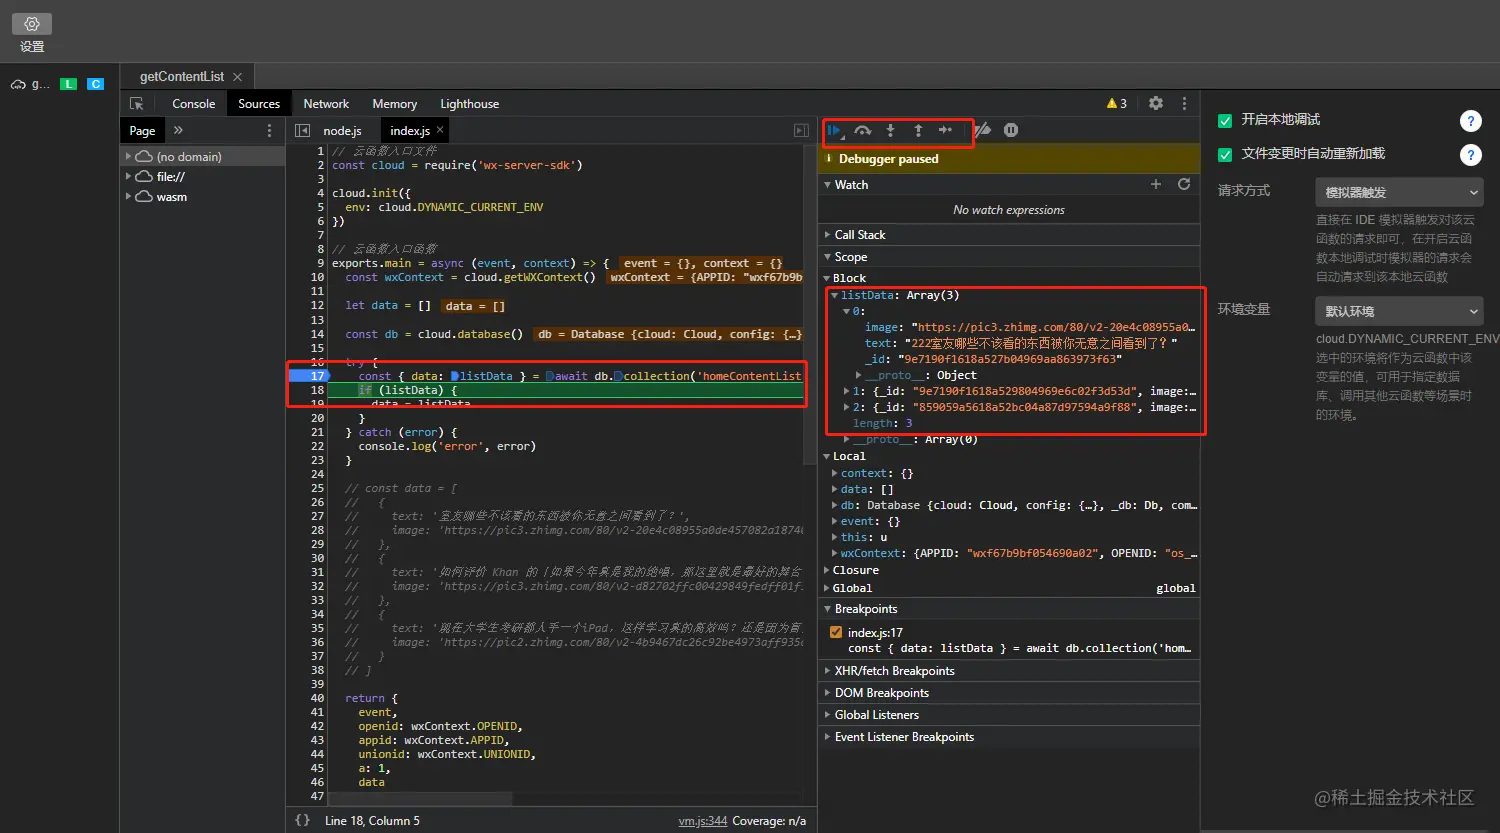Click help icon beside 开启本地调试
Viewport: 1500px width, 833px height.
1470,121
